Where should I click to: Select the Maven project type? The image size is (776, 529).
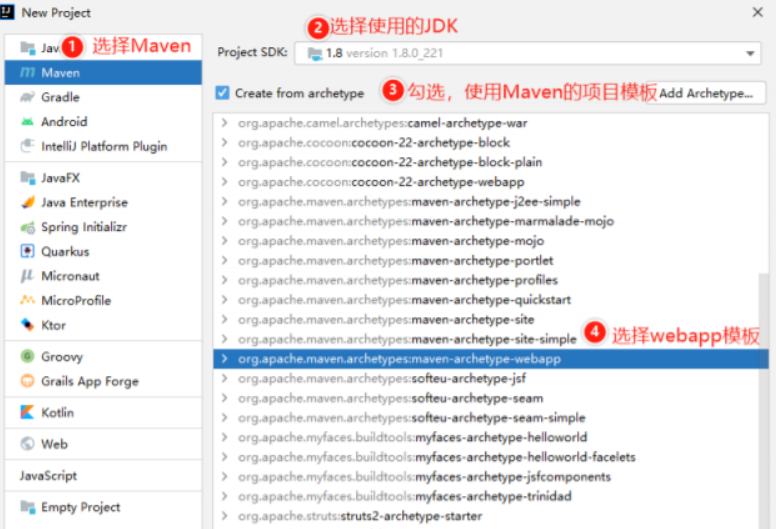(103, 73)
